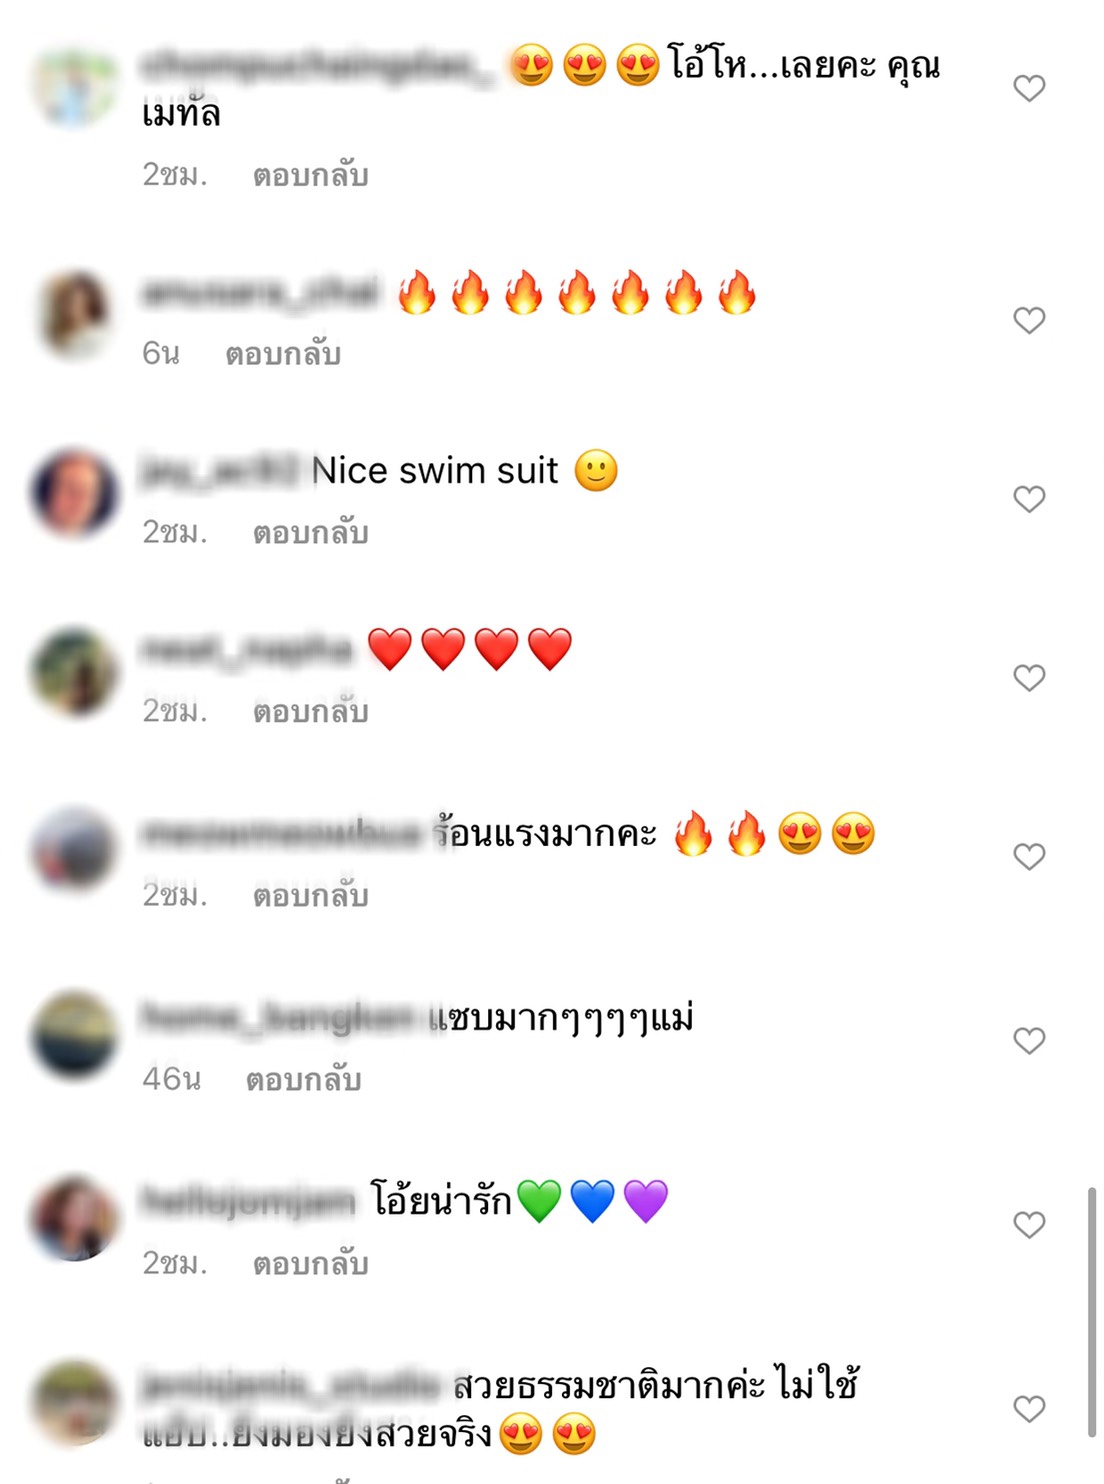
Task: Open avatar of fire emojis commenter
Action: (74, 315)
